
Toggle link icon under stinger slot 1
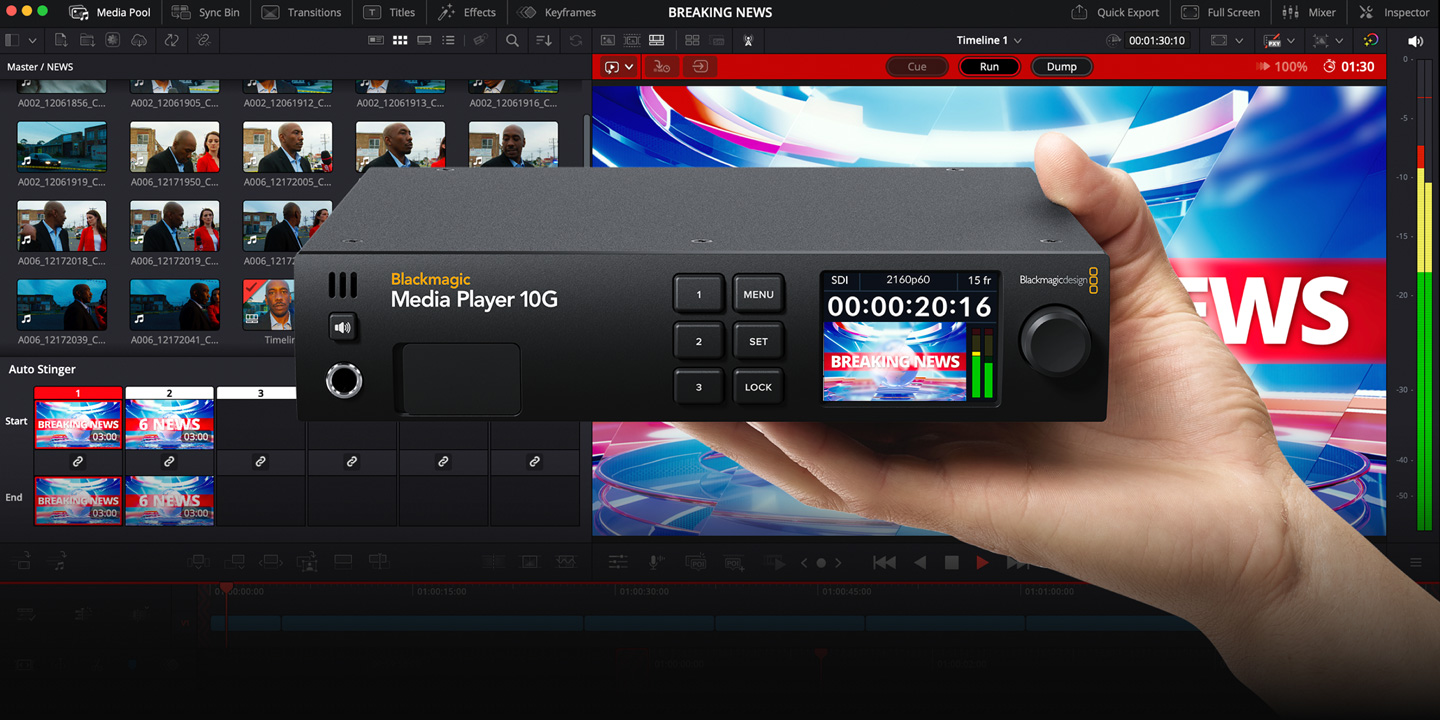point(78,462)
